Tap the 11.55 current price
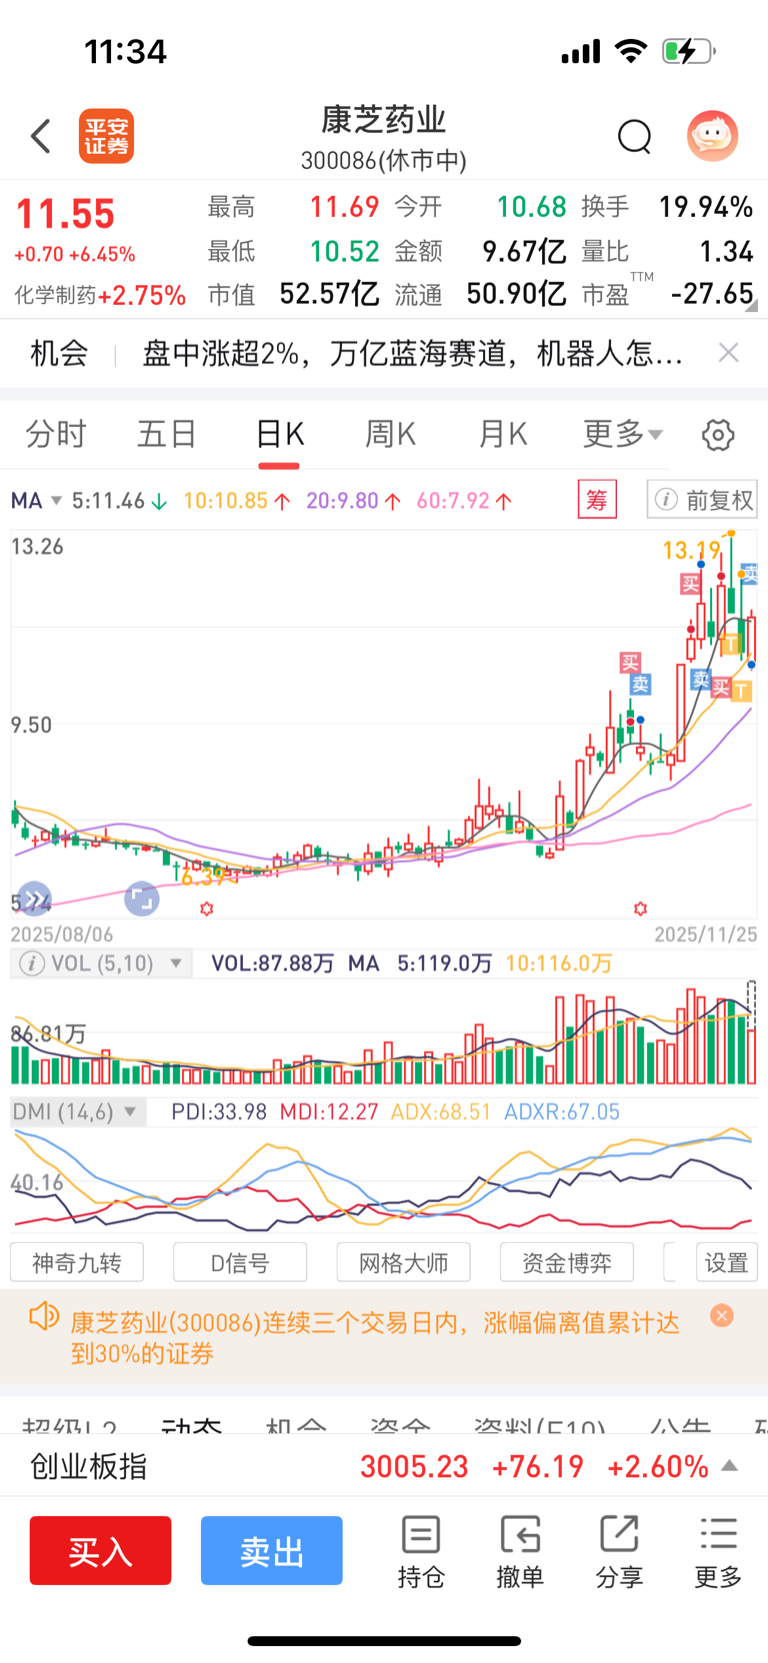This screenshot has width=768, height=1663. pos(65,214)
